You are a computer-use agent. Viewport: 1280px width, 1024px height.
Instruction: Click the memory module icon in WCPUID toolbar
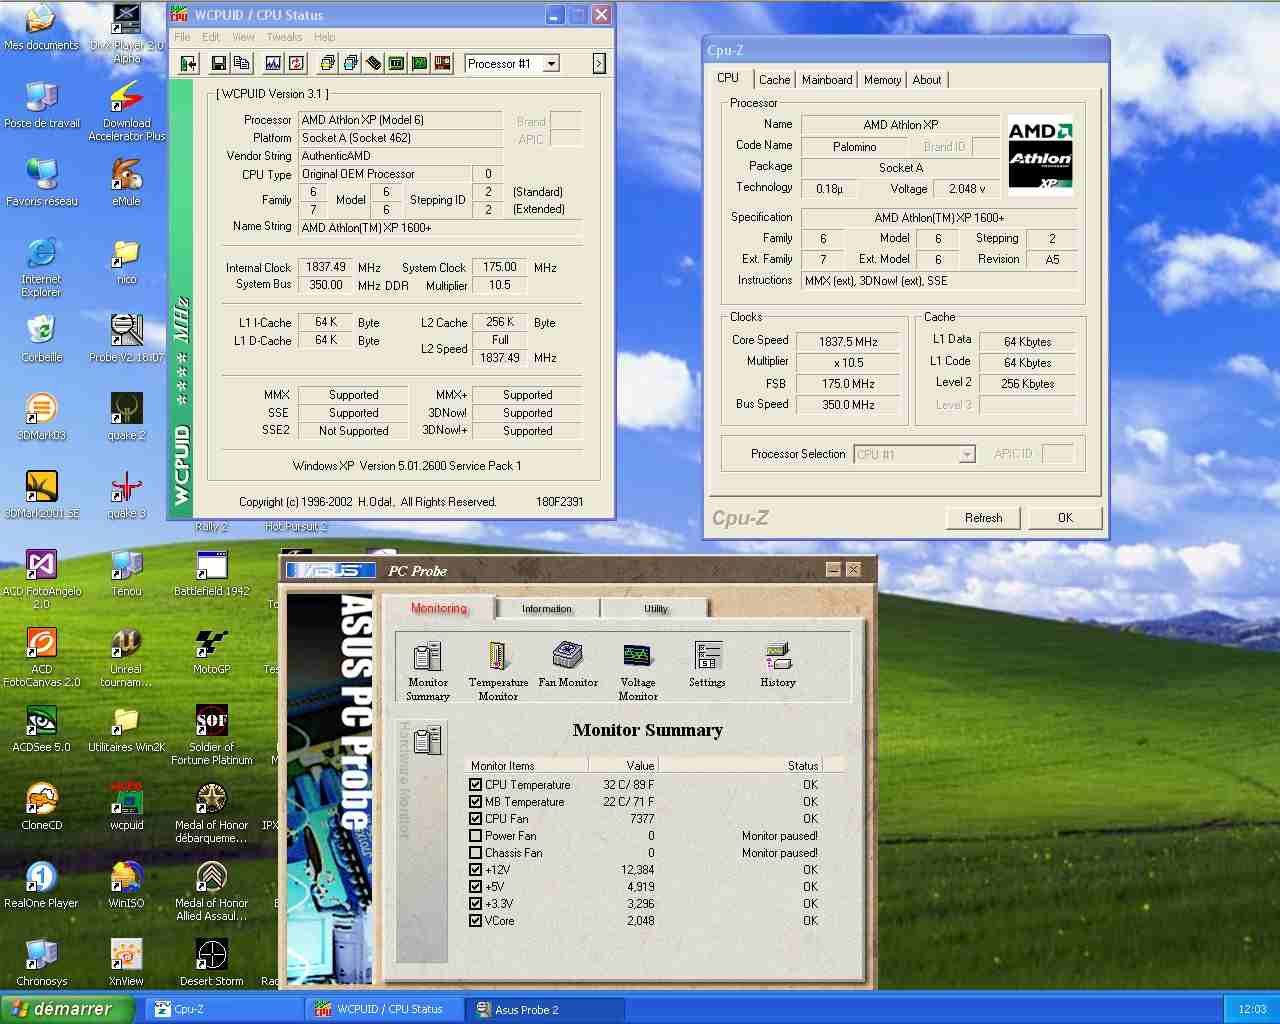(373, 64)
